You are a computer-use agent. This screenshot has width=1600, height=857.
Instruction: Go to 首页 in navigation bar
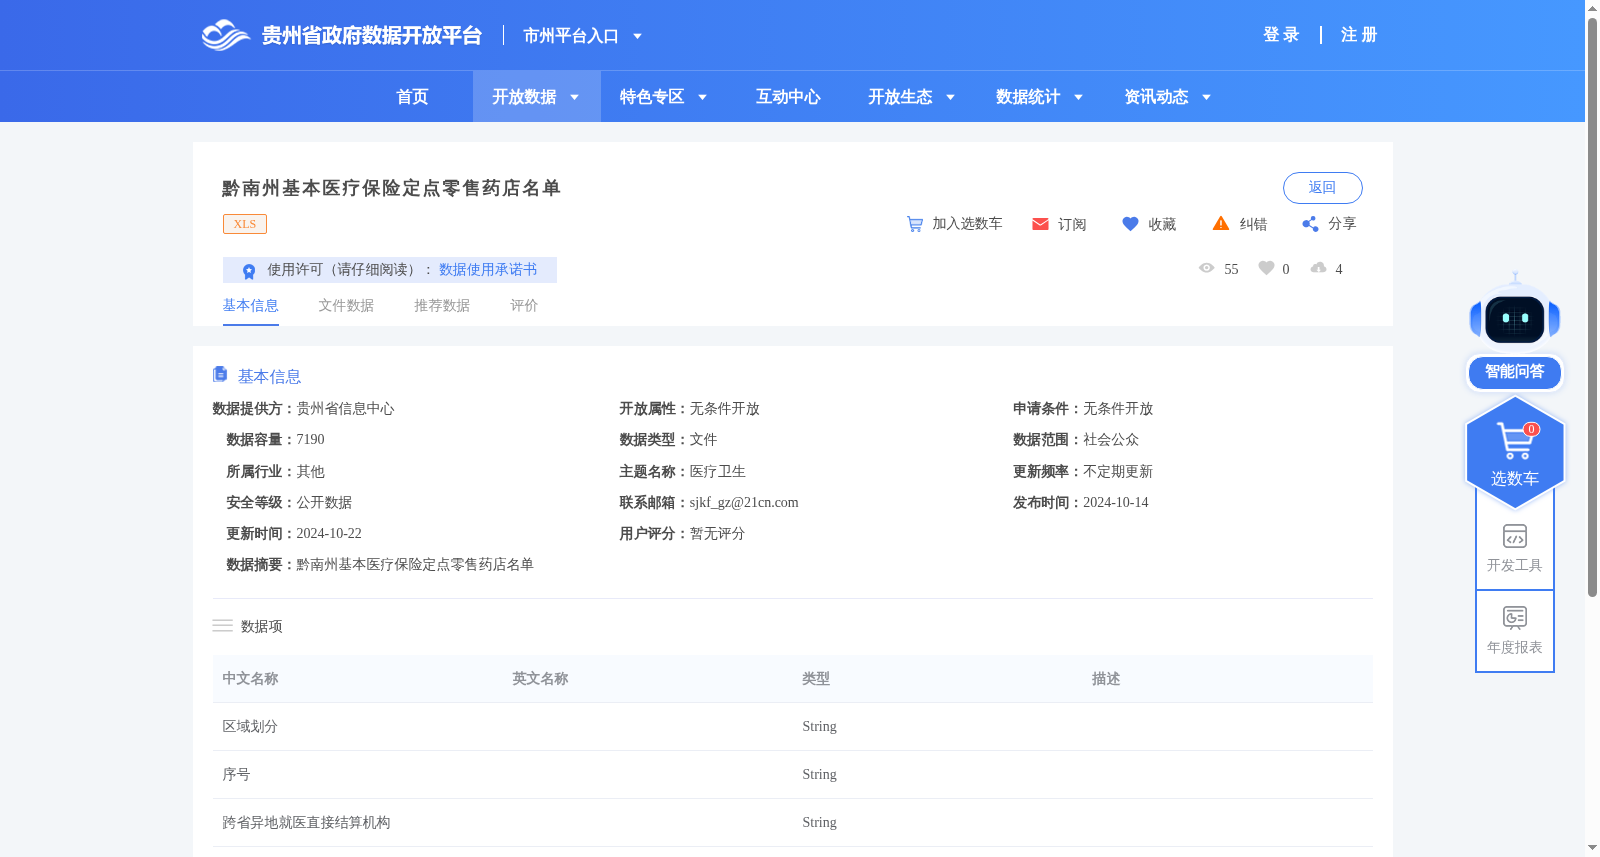pos(412,97)
